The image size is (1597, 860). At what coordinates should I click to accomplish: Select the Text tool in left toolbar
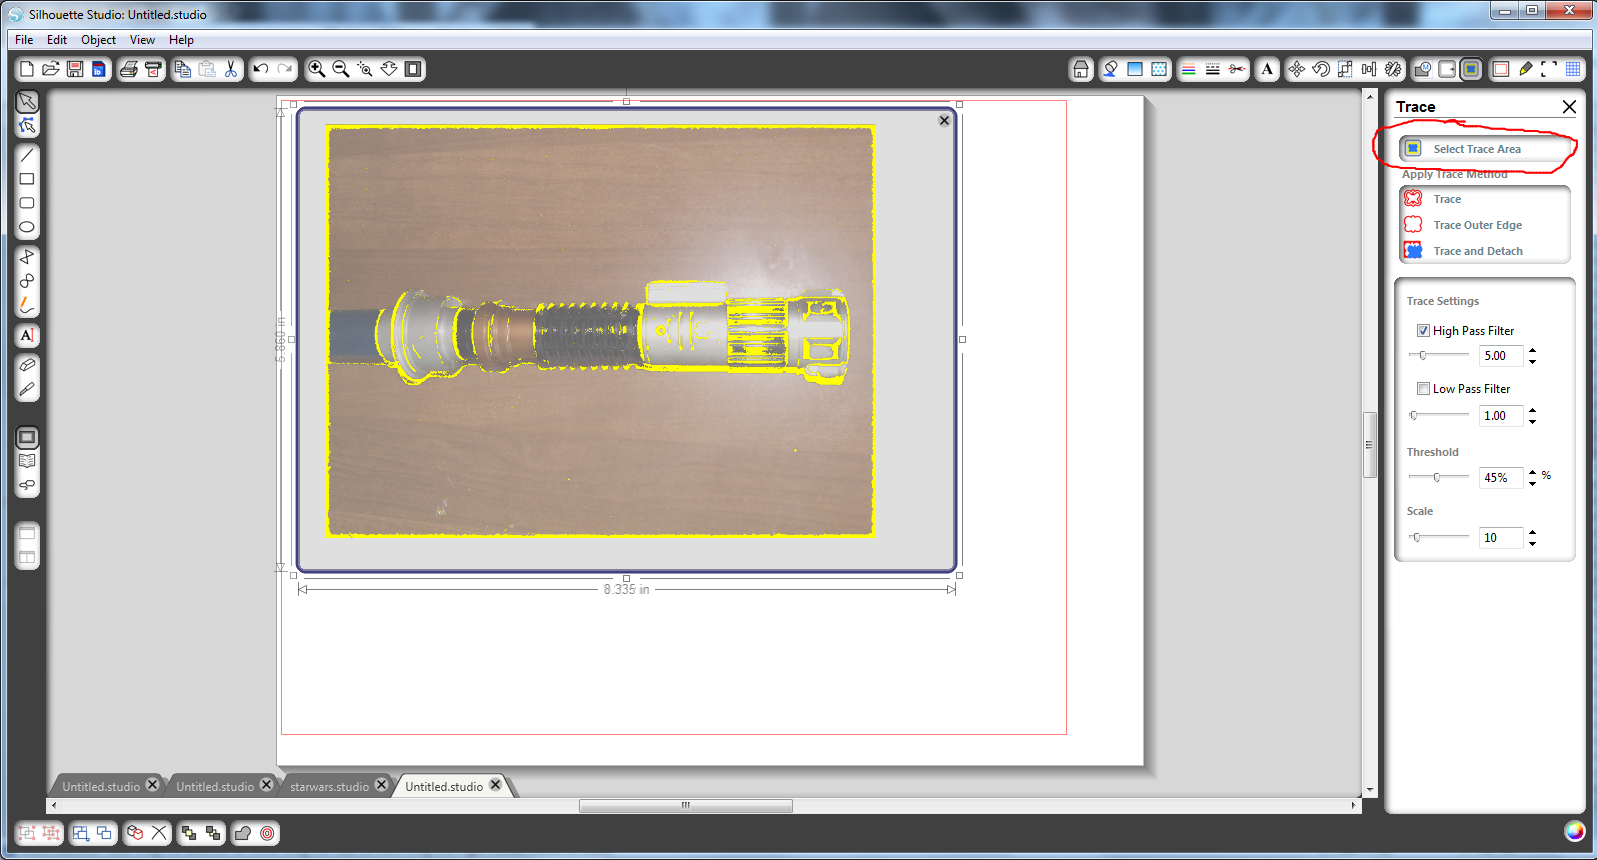point(27,335)
